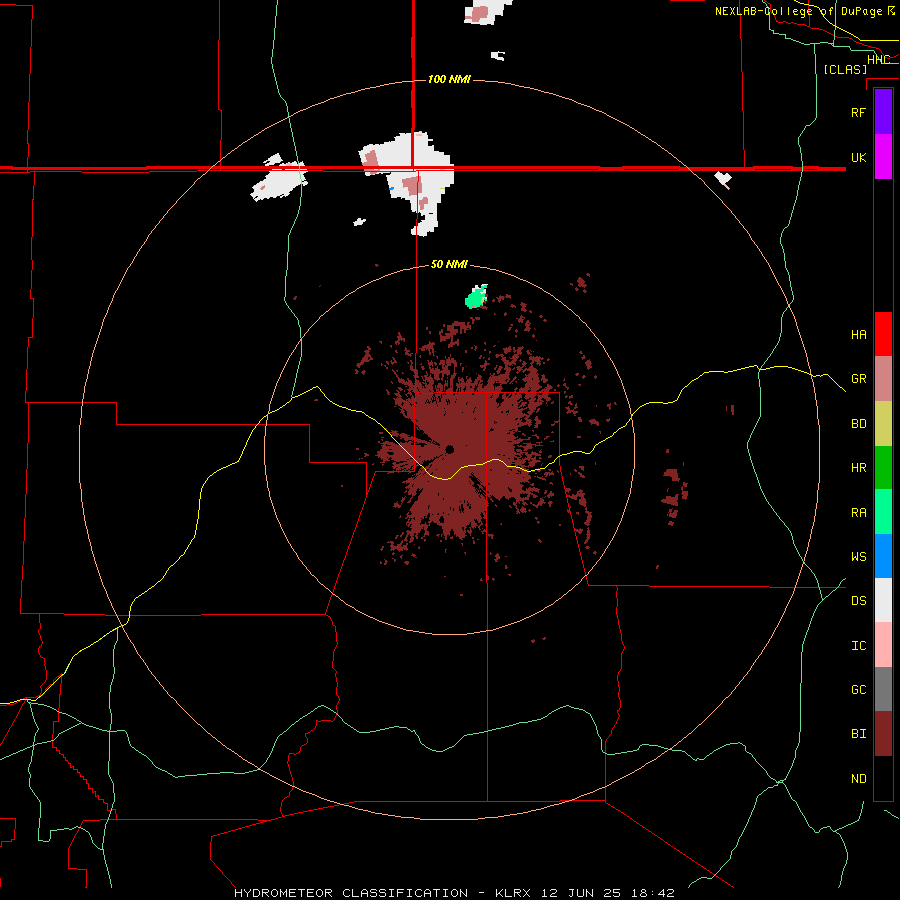Viewport: 900px width, 900px height.
Task: Click the IC legend label
Action: [x=858, y=645]
